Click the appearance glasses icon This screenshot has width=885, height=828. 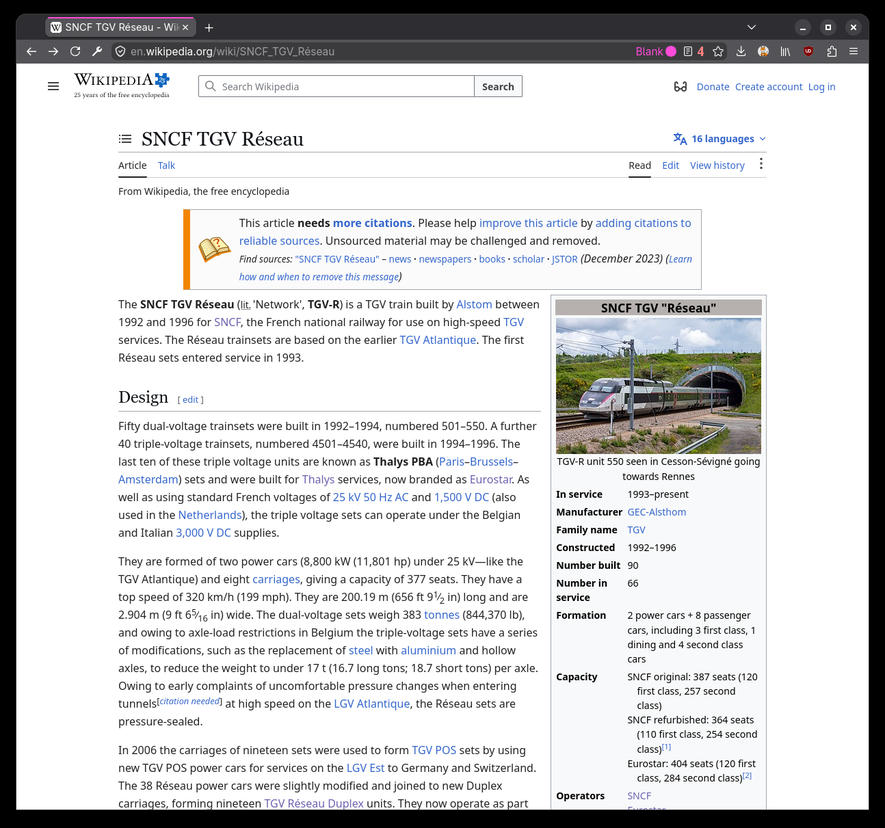(x=680, y=86)
